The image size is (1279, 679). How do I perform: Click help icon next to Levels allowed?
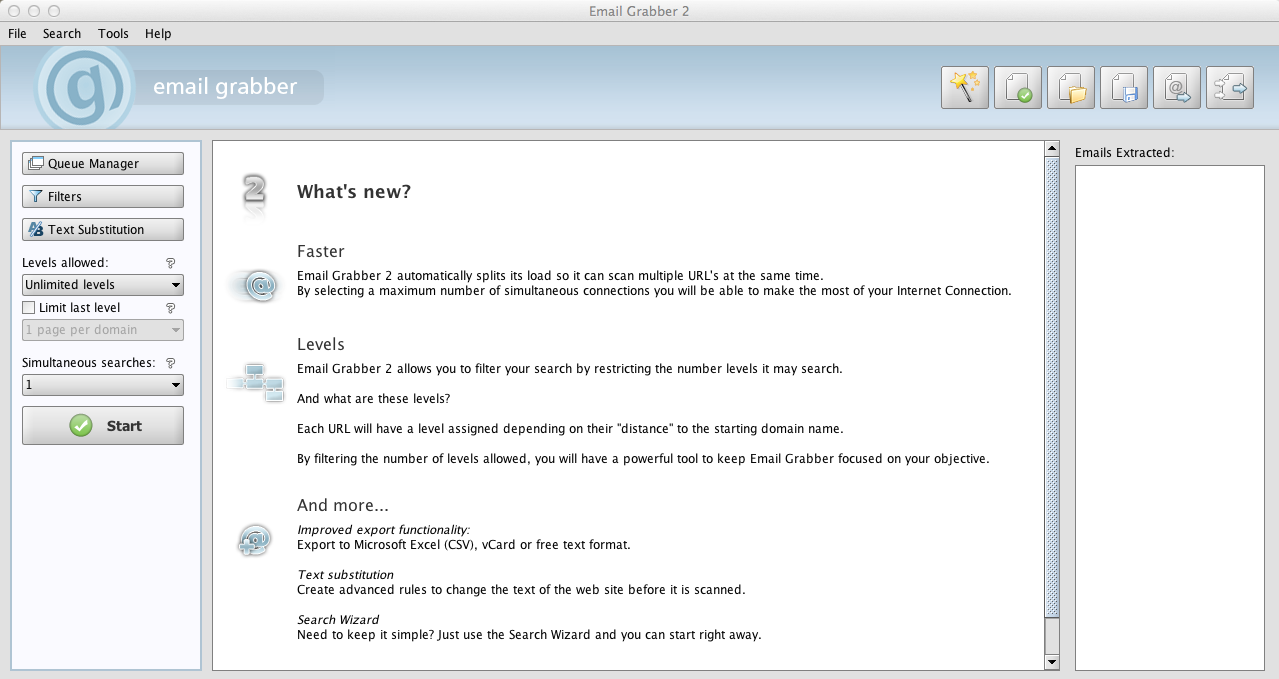coord(170,263)
